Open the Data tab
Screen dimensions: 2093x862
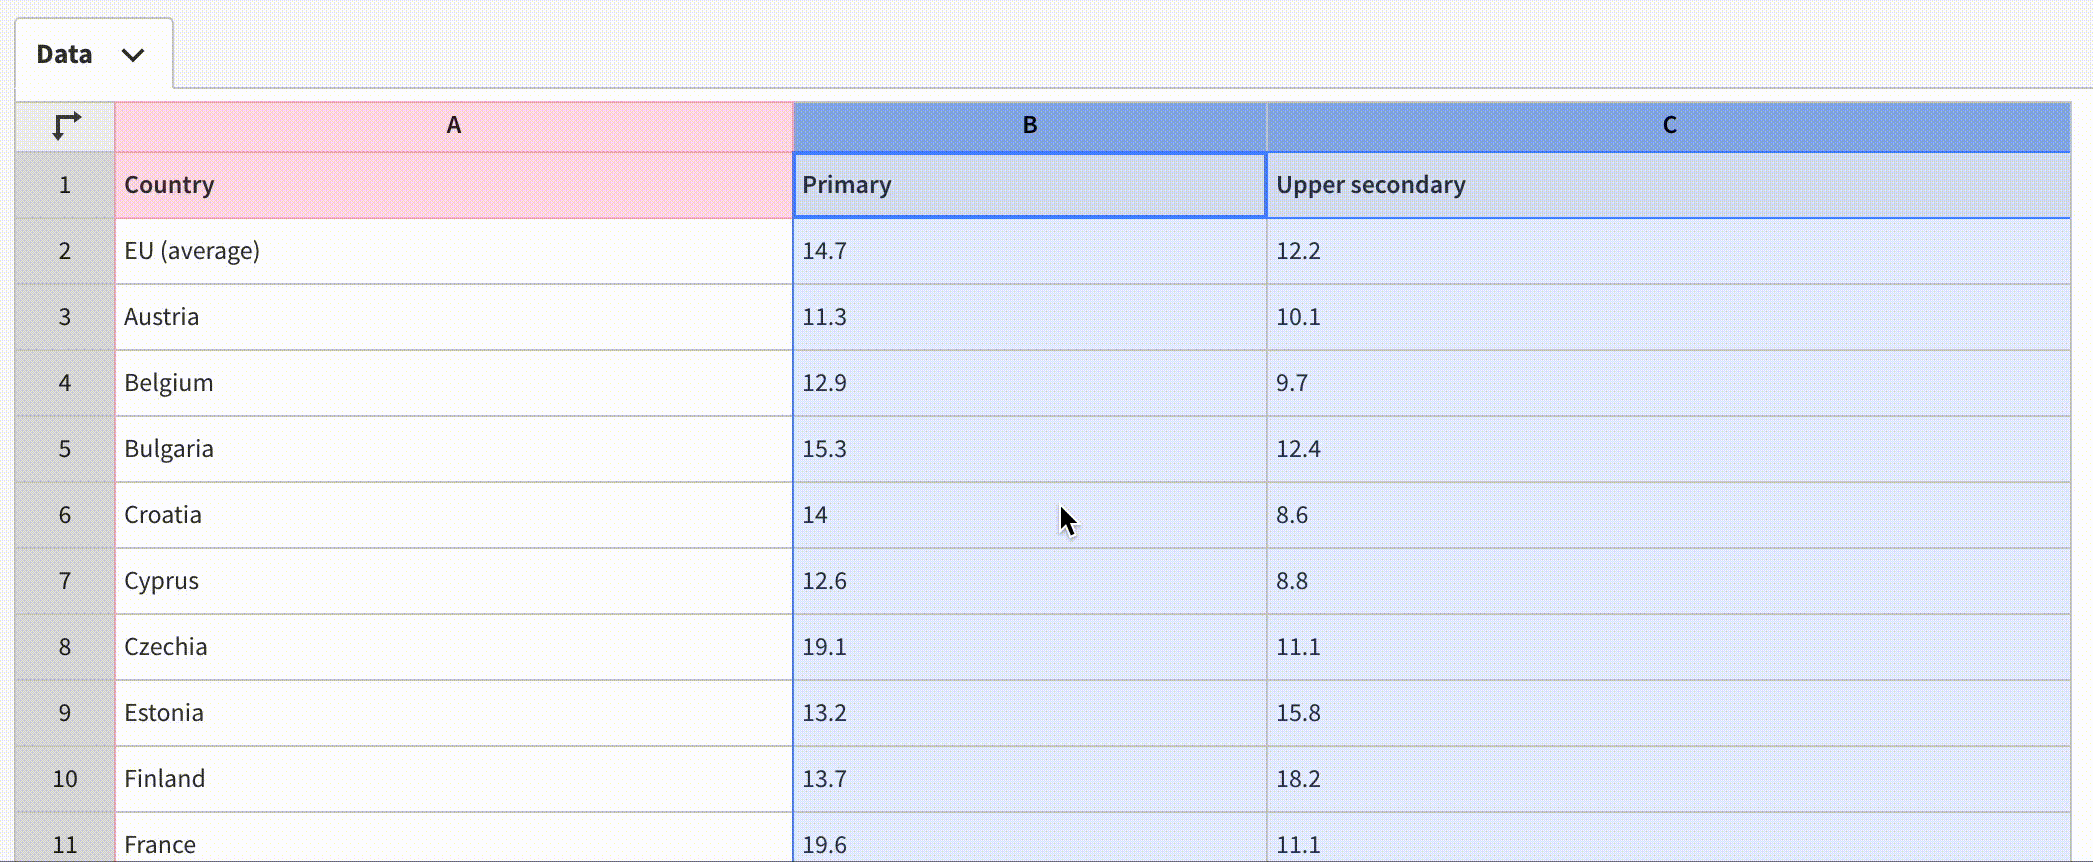pos(65,55)
